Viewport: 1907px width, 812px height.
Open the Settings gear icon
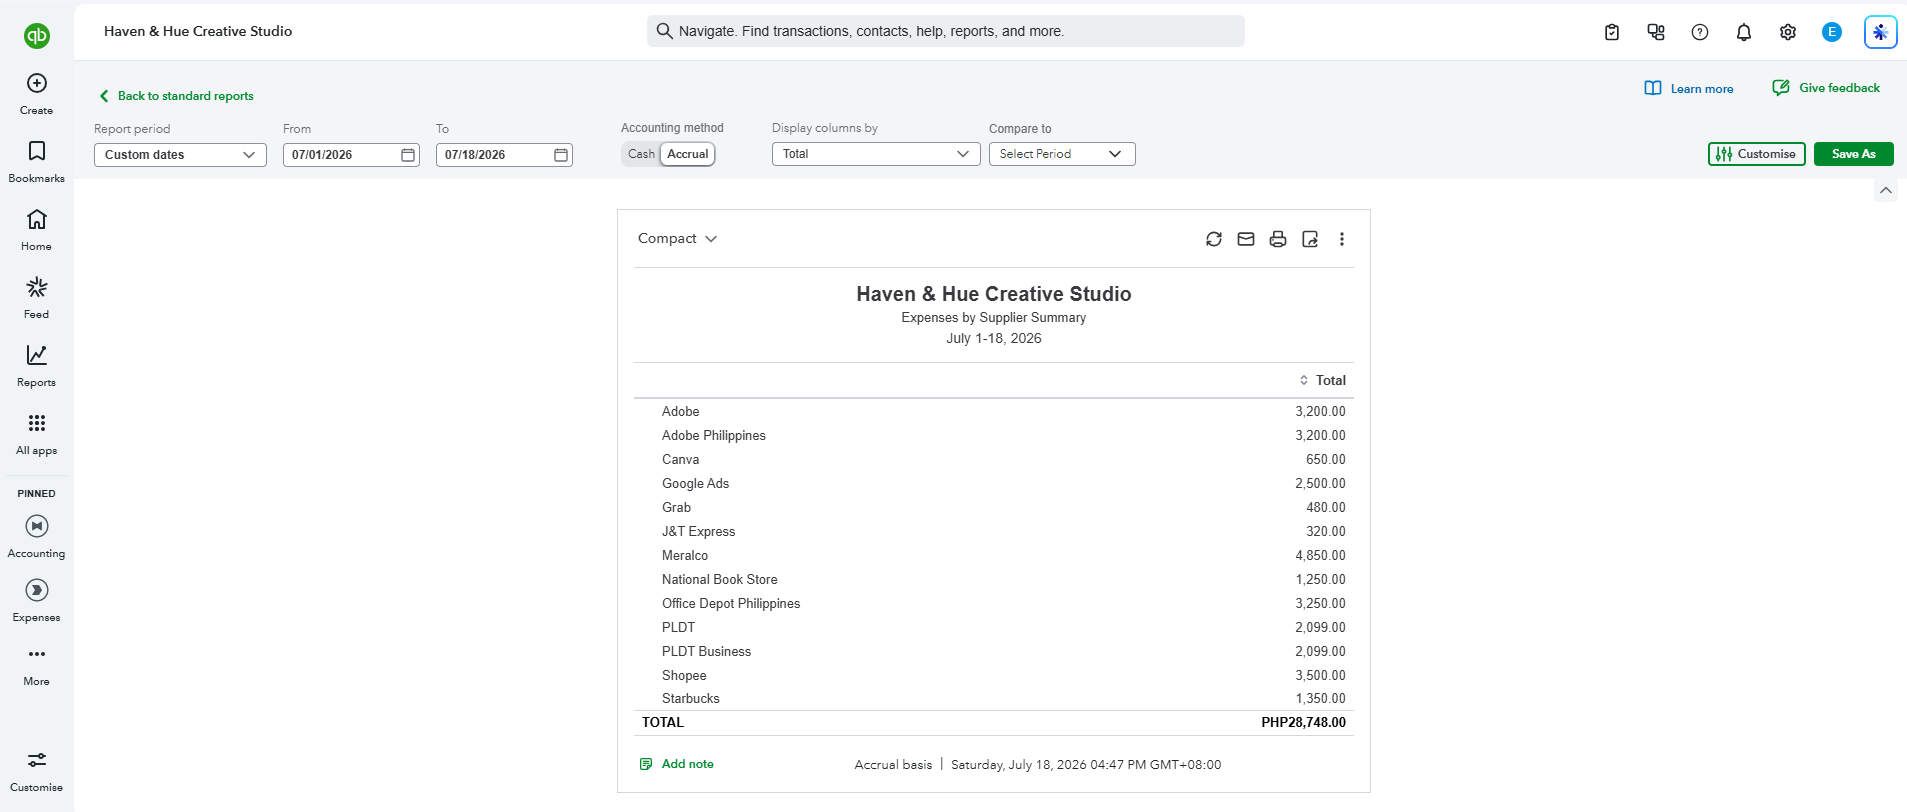pyautogui.click(x=1788, y=32)
